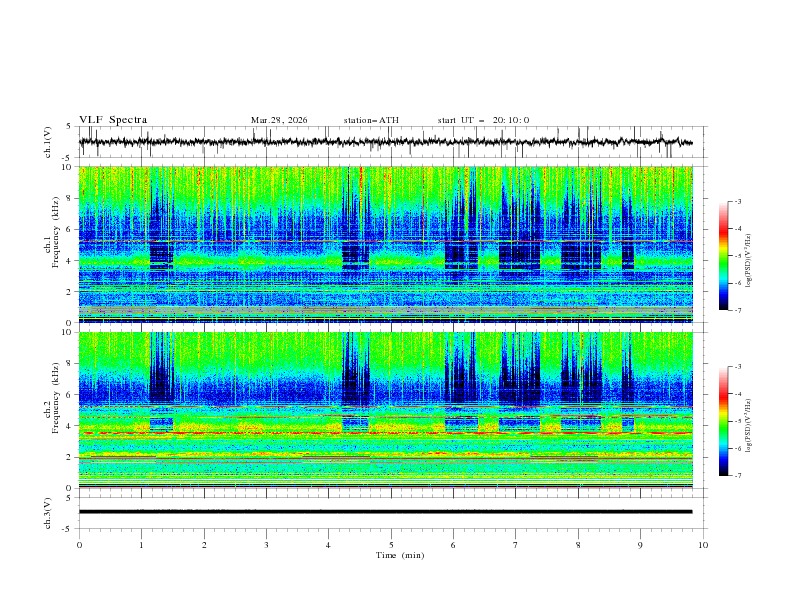This screenshot has width=792, height=612.
Task: Click the ch.1 voltage waveform trace
Action: pos(385,142)
